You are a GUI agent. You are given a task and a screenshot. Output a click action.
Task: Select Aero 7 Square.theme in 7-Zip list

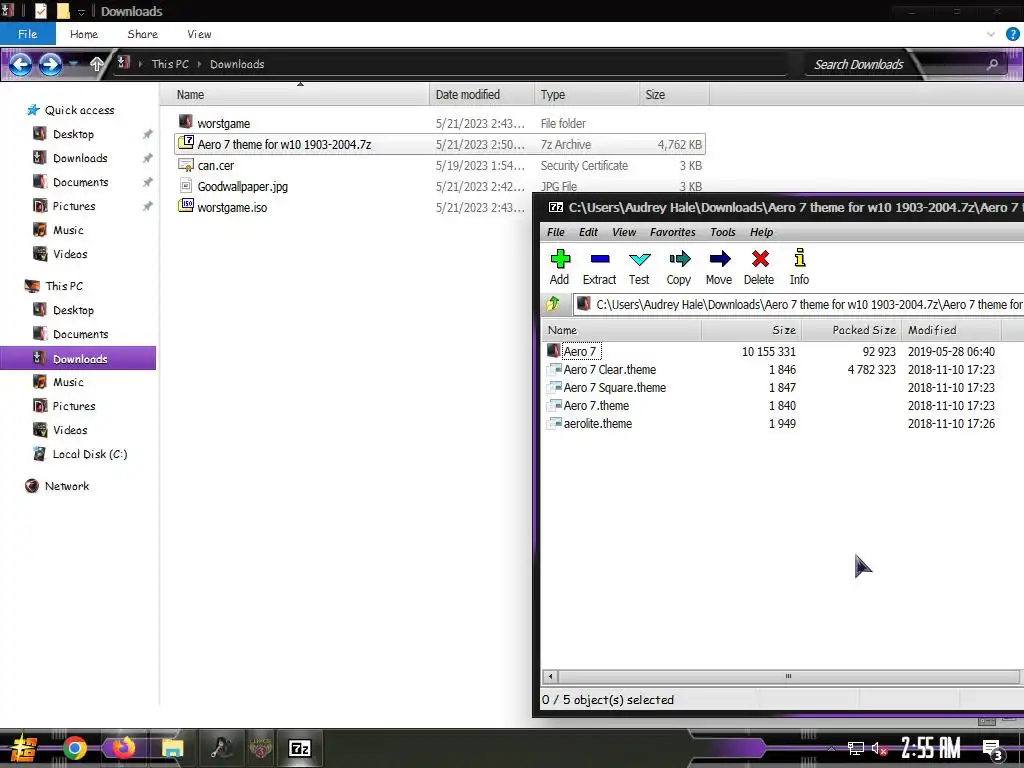[615, 387]
